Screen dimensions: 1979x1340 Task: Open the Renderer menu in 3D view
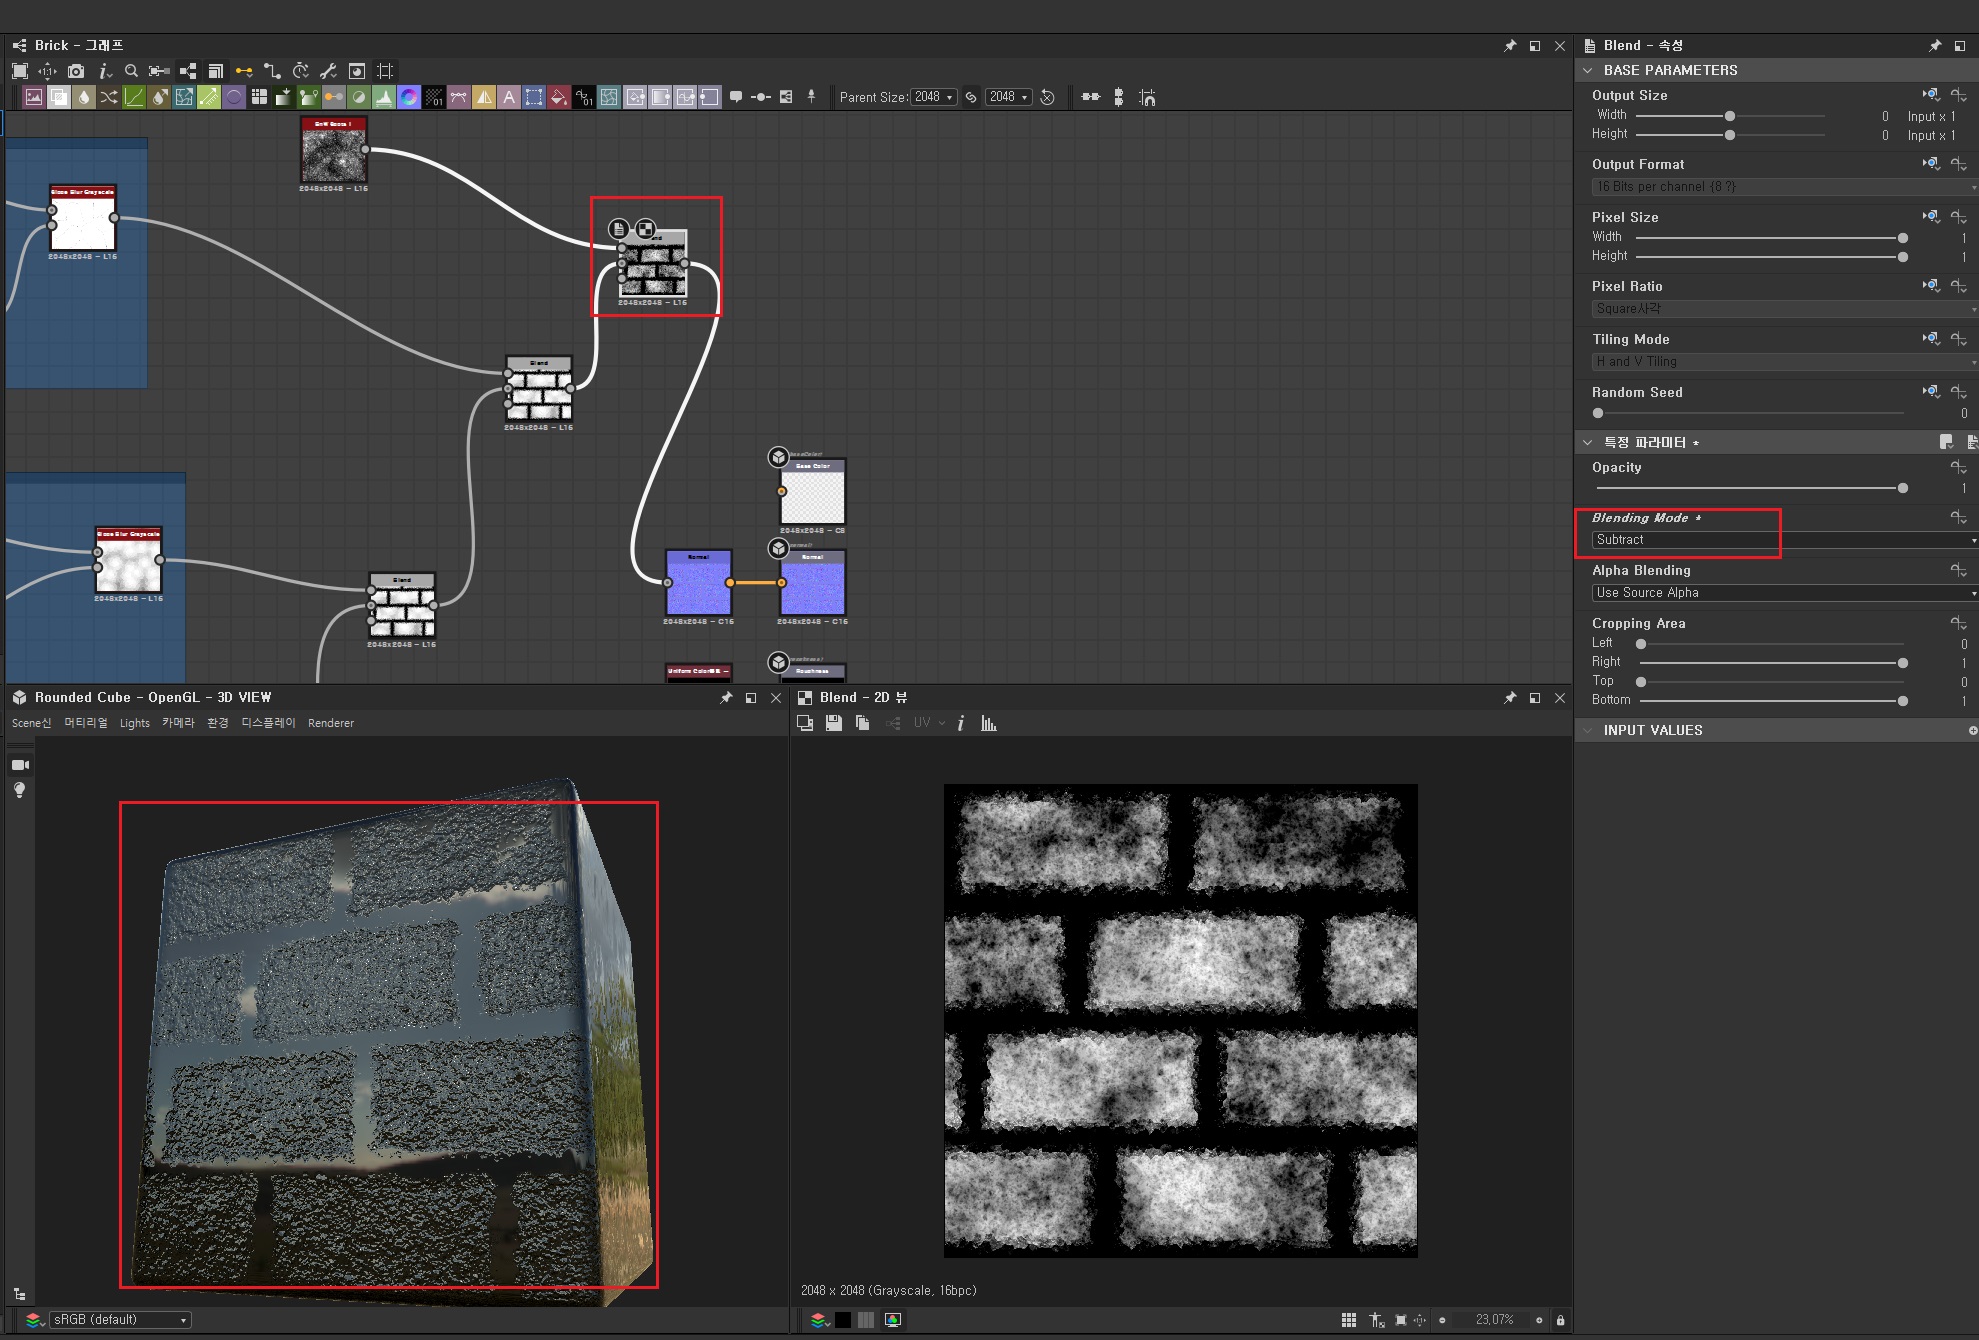coord(330,723)
